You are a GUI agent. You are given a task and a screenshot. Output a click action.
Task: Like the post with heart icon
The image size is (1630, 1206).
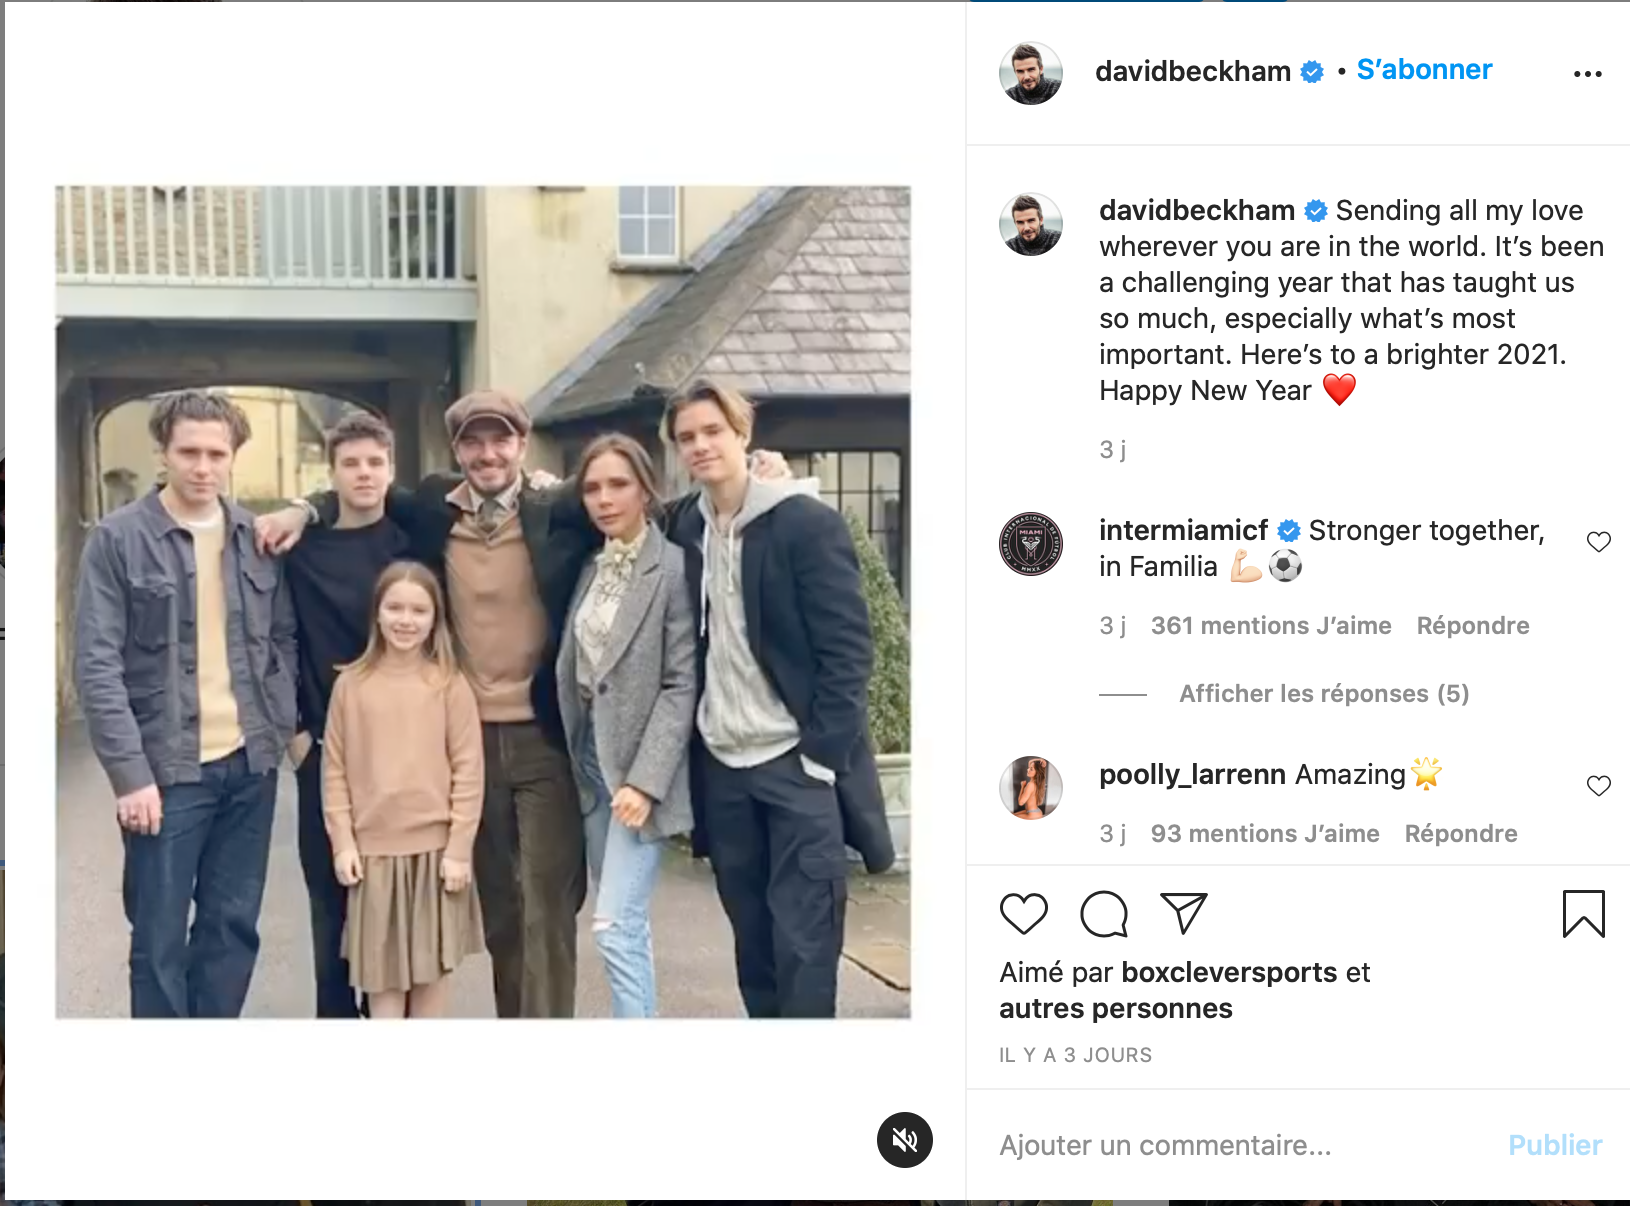point(1023,913)
